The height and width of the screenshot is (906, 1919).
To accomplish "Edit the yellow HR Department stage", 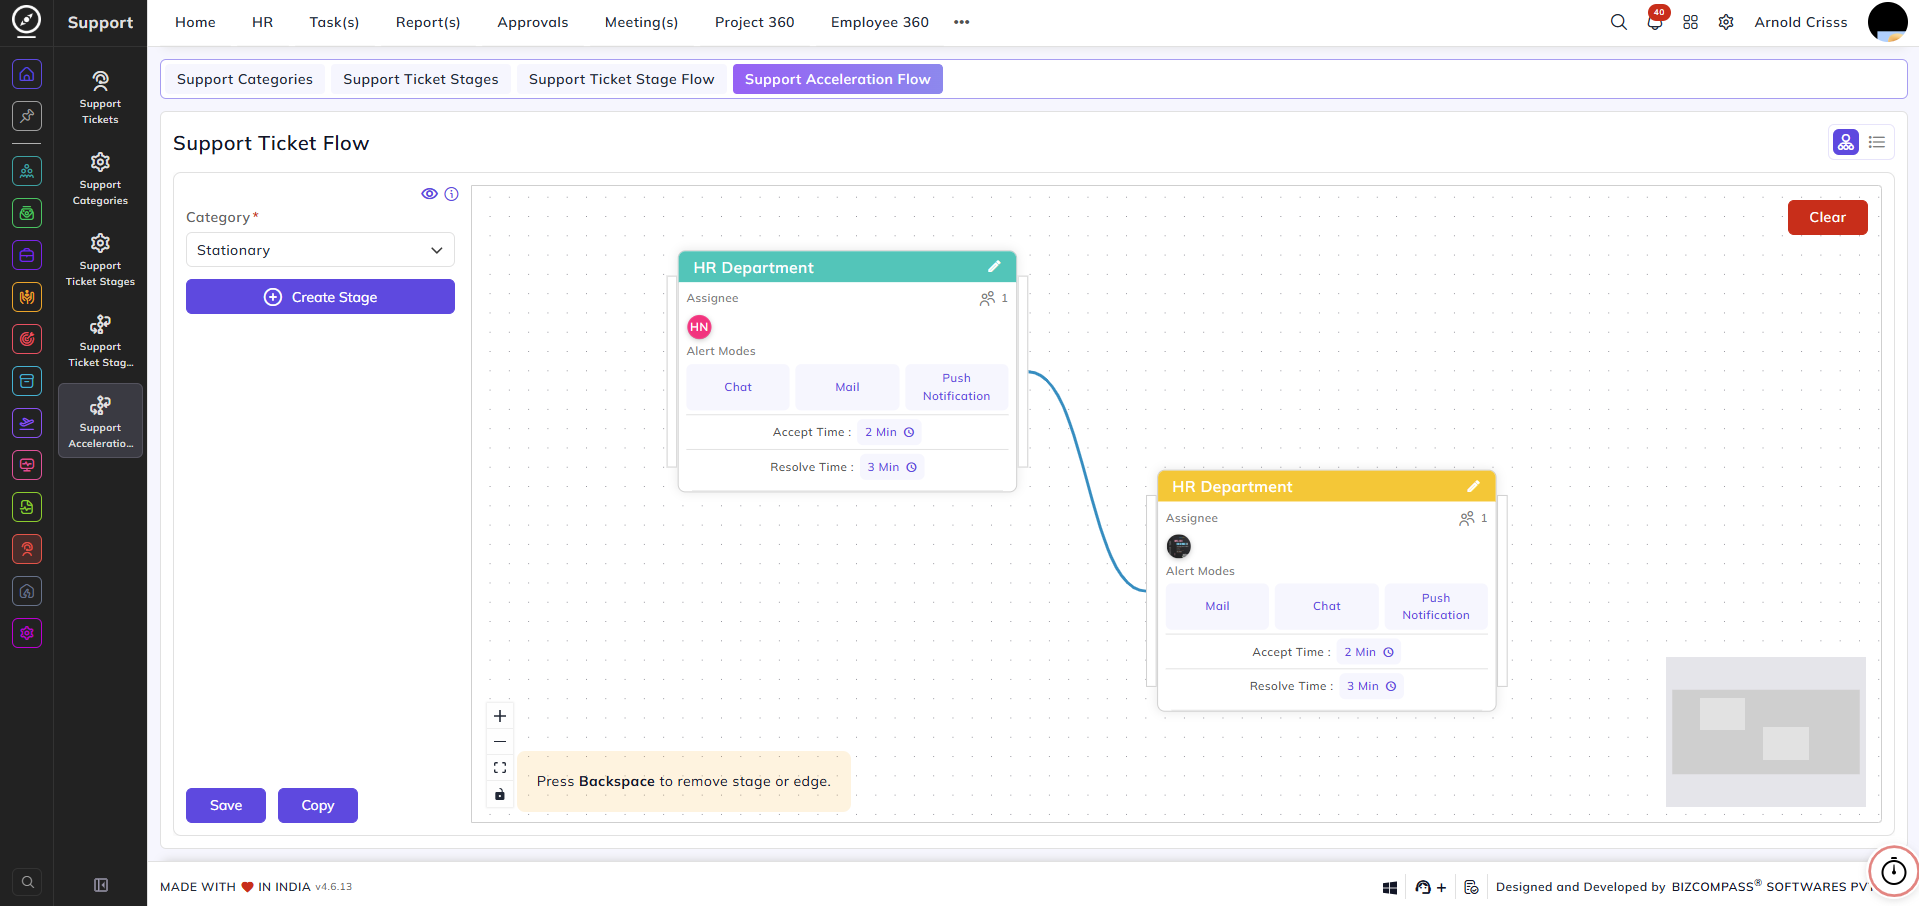I will coord(1473,487).
